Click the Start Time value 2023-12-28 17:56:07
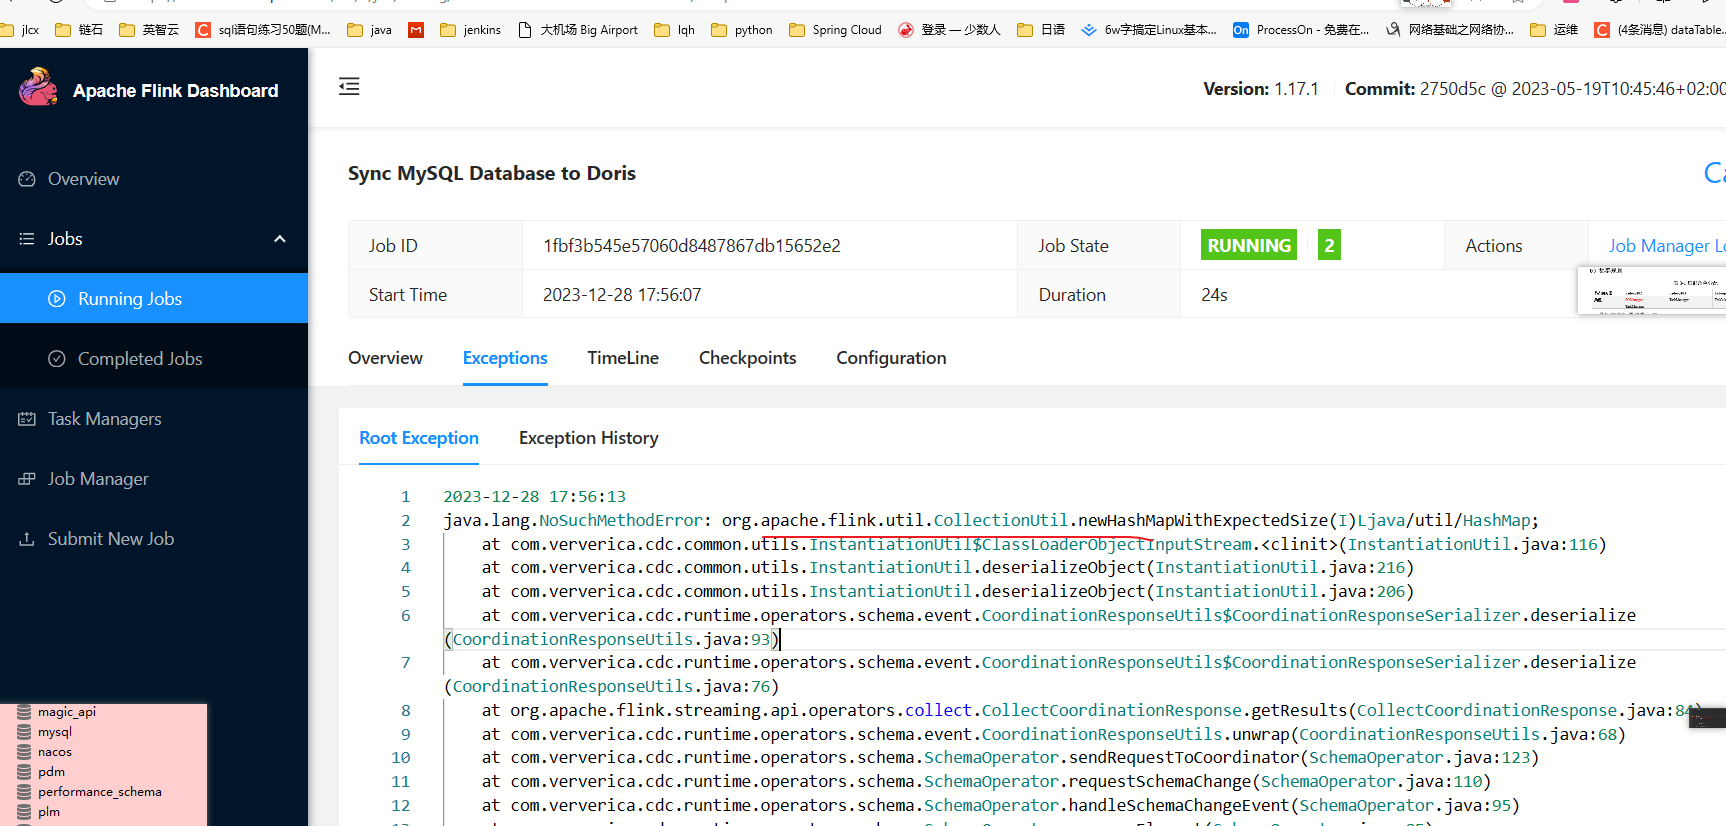This screenshot has height=826, width=1726. [x=622, y=295]
